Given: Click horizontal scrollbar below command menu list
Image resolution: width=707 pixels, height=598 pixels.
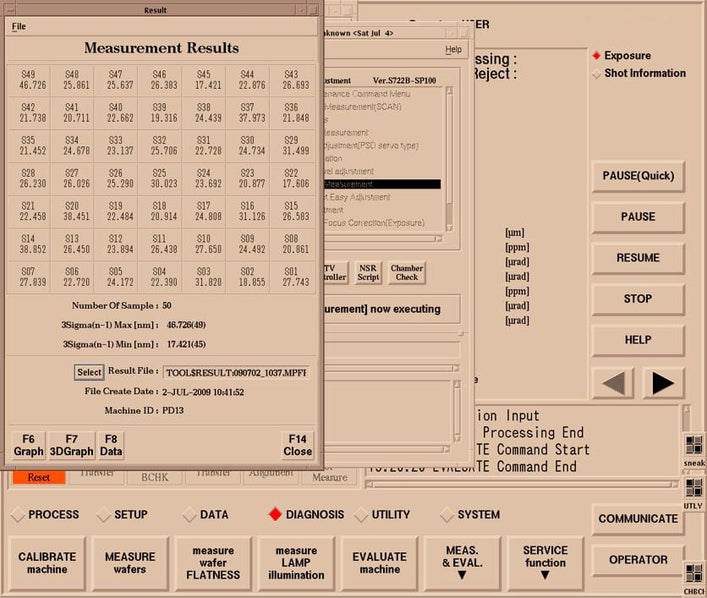Looking at the screenshot, I should coord(382,239).
